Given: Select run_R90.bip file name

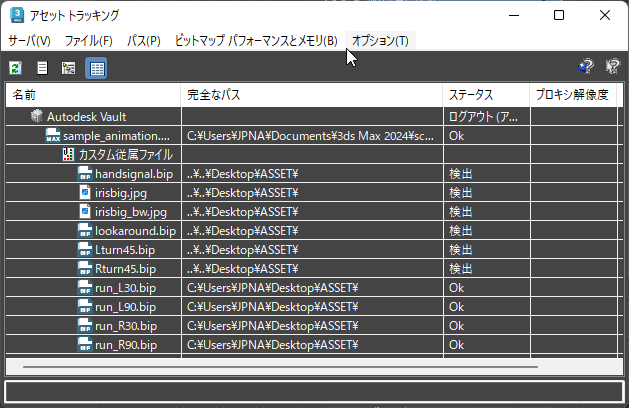Looking at the screenshot, I should click(126, 345).
